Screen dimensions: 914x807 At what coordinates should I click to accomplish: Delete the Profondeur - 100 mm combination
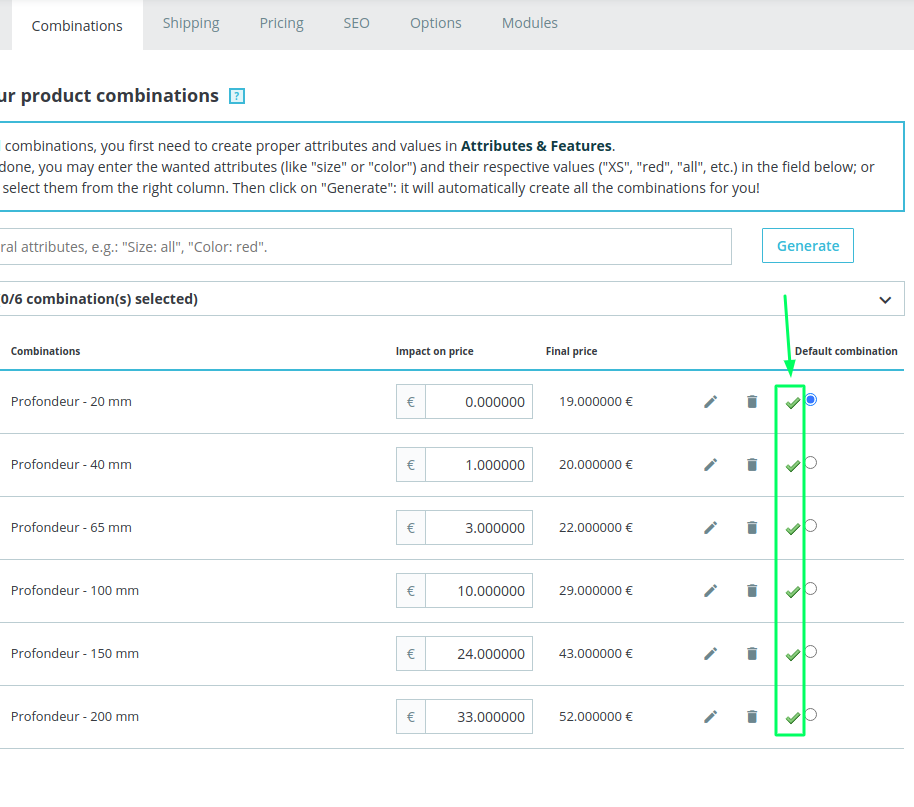click(x=752, y=591)
